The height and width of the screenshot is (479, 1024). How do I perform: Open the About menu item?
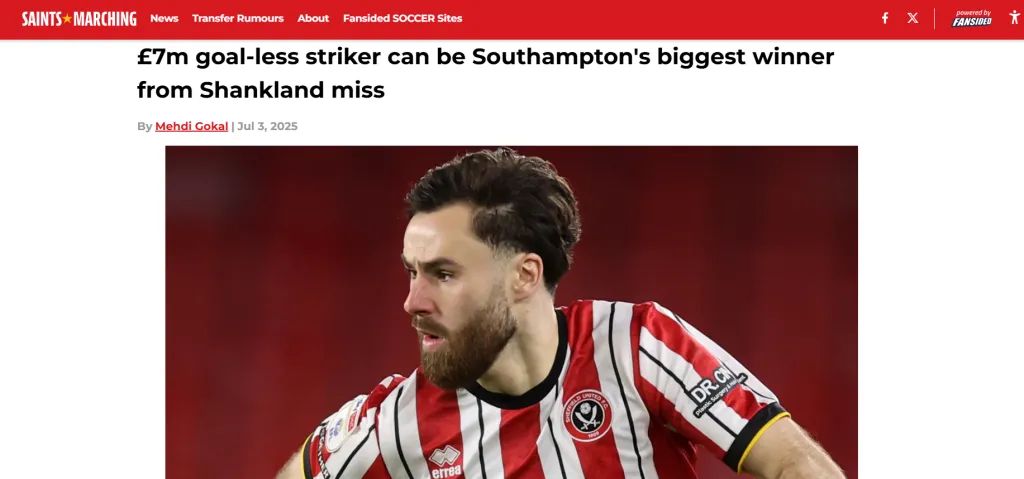click(x=313, y=18)
